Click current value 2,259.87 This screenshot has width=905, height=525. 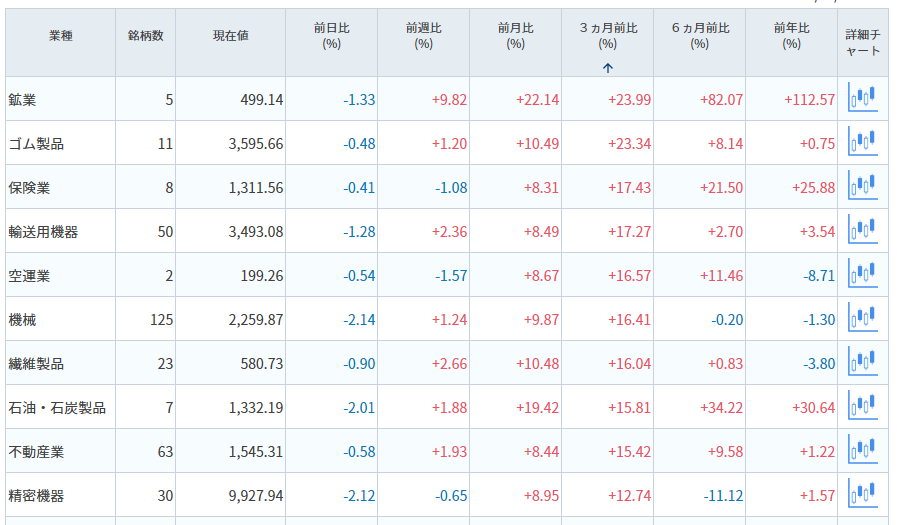pos(256,320)
